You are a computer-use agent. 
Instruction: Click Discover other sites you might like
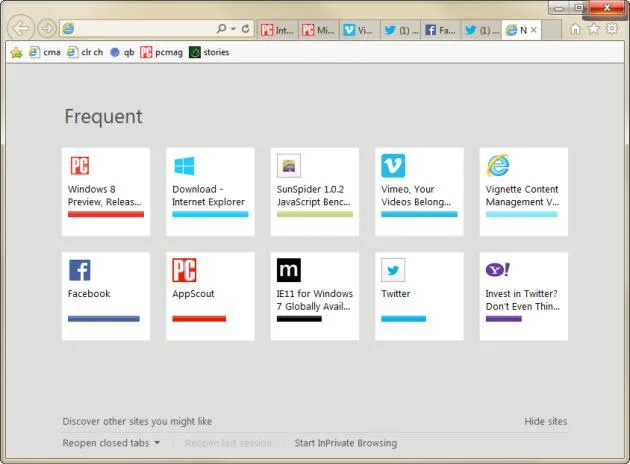point(137,421)
